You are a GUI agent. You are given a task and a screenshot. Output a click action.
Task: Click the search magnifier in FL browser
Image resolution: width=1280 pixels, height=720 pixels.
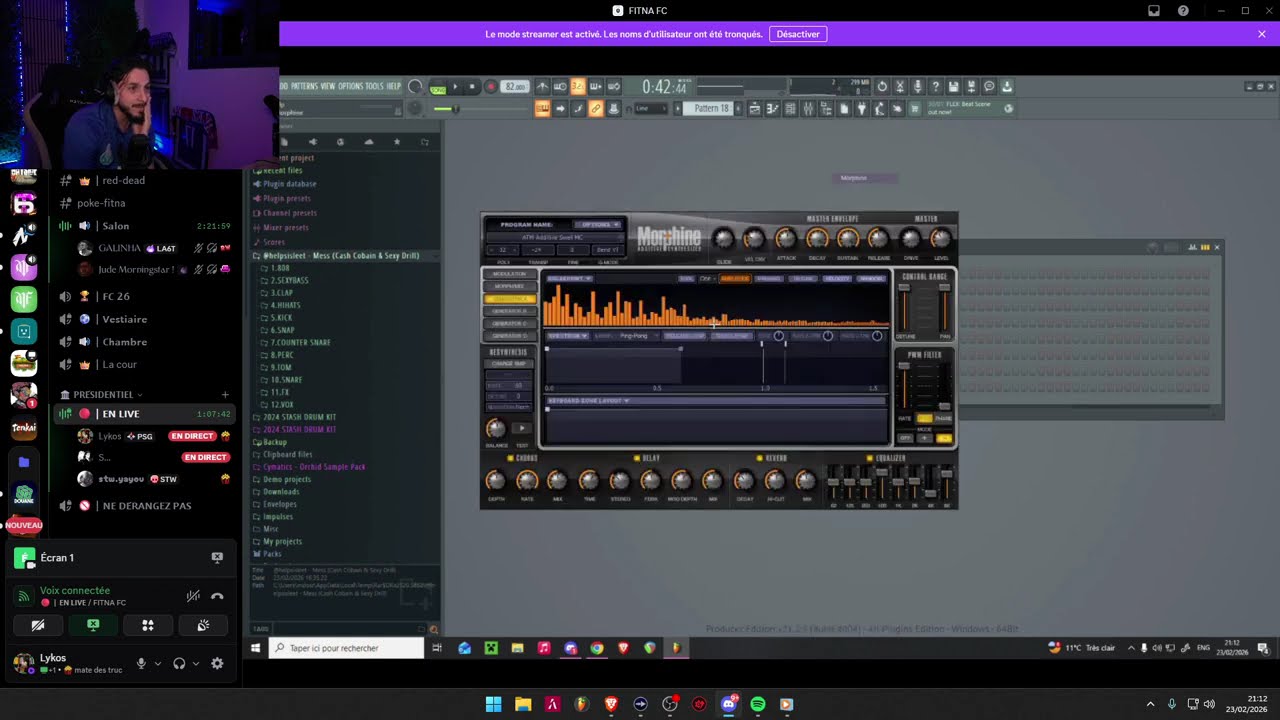433,629
